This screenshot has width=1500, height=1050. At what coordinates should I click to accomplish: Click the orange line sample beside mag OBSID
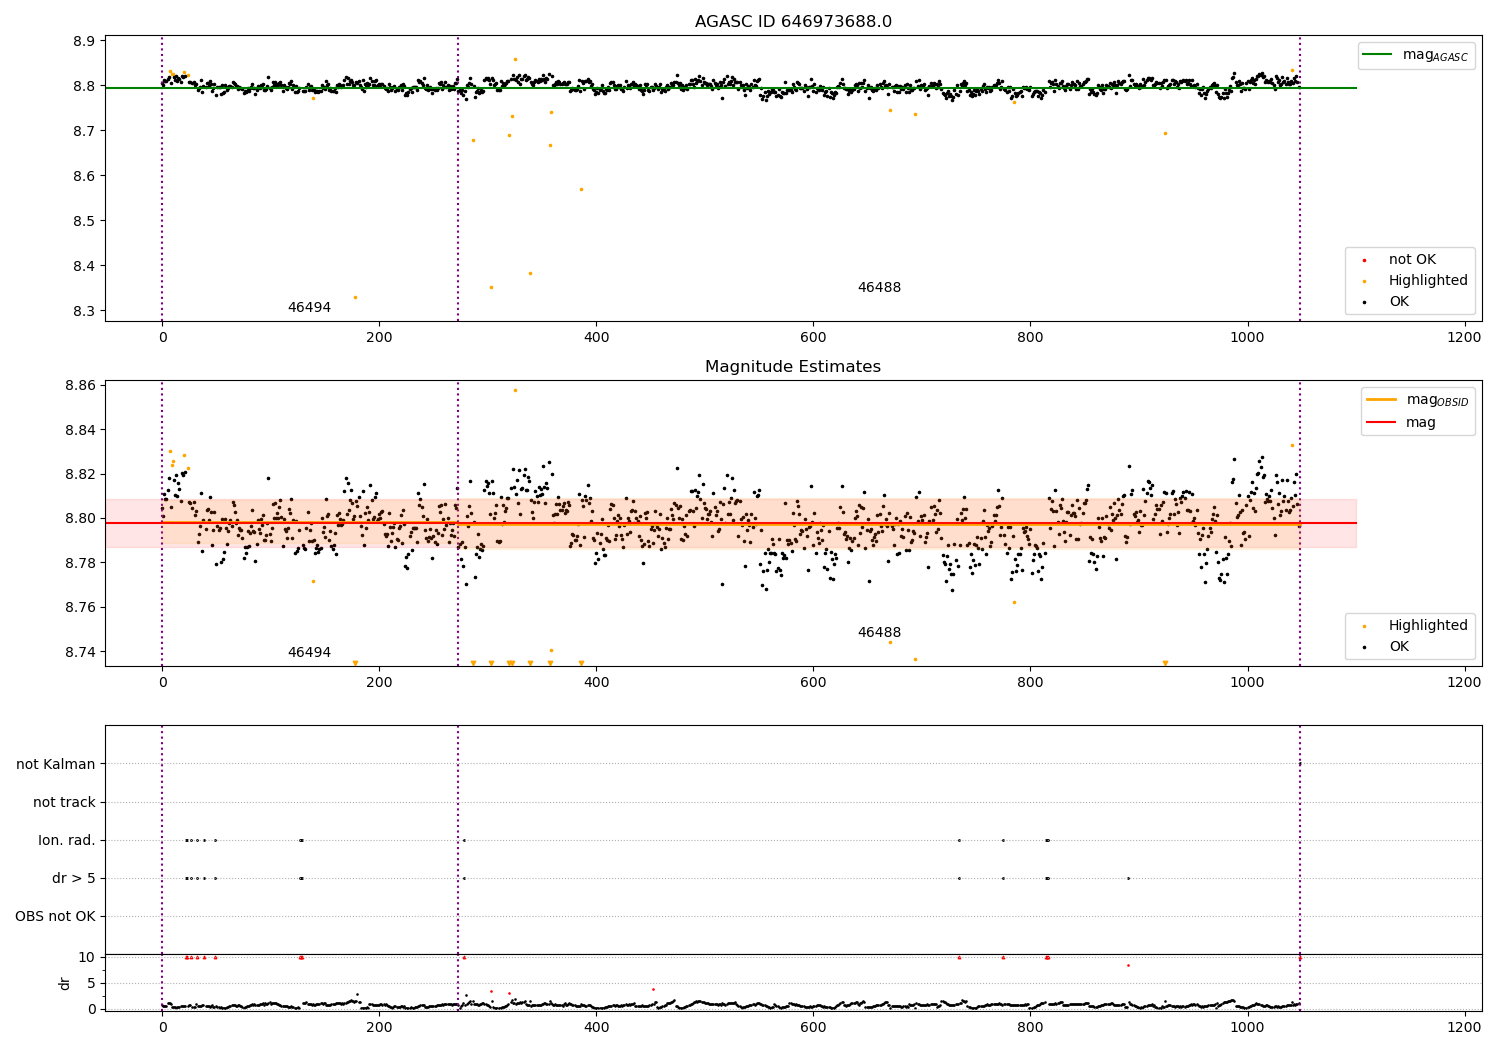coord(1381,400)
